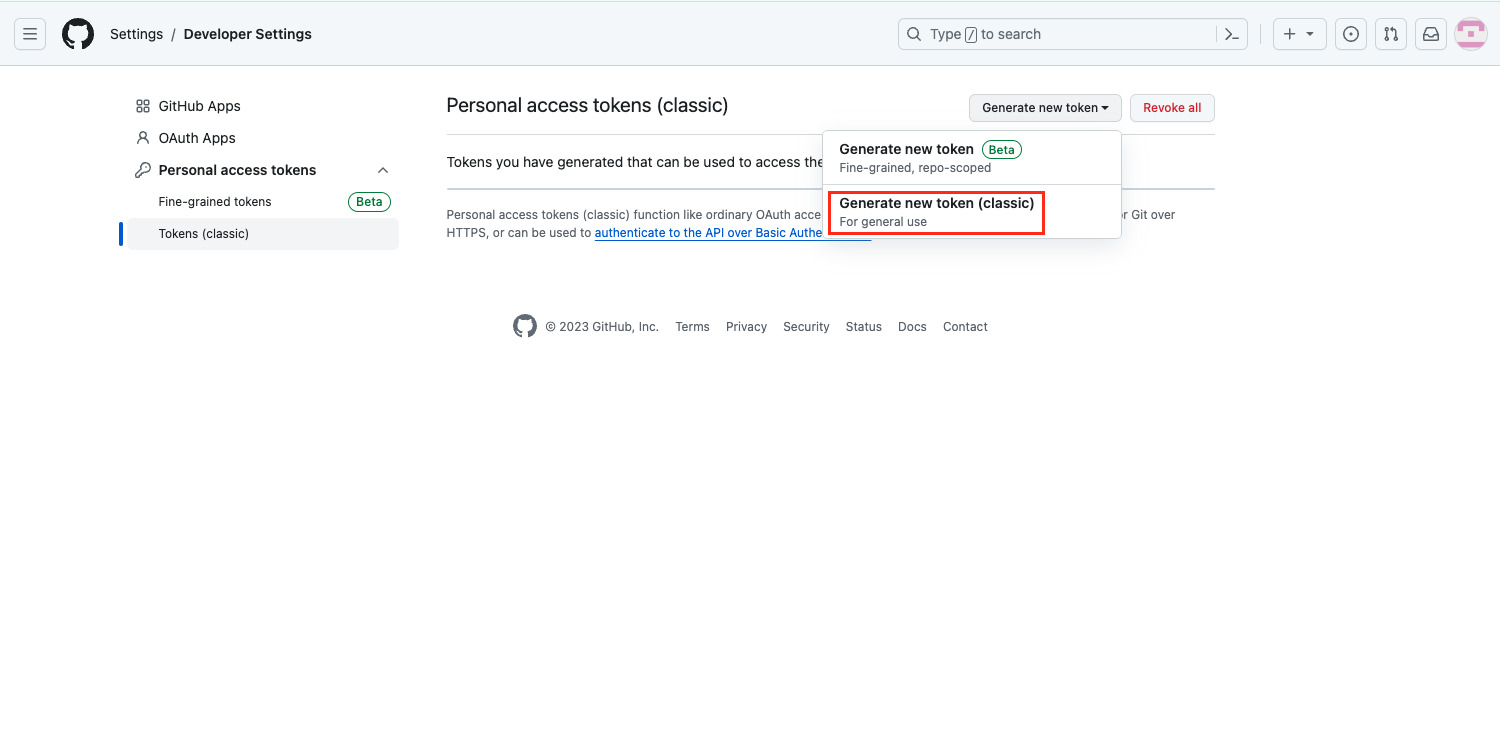
Task: Click the plus icon to create new
Action: (1289, 33)
